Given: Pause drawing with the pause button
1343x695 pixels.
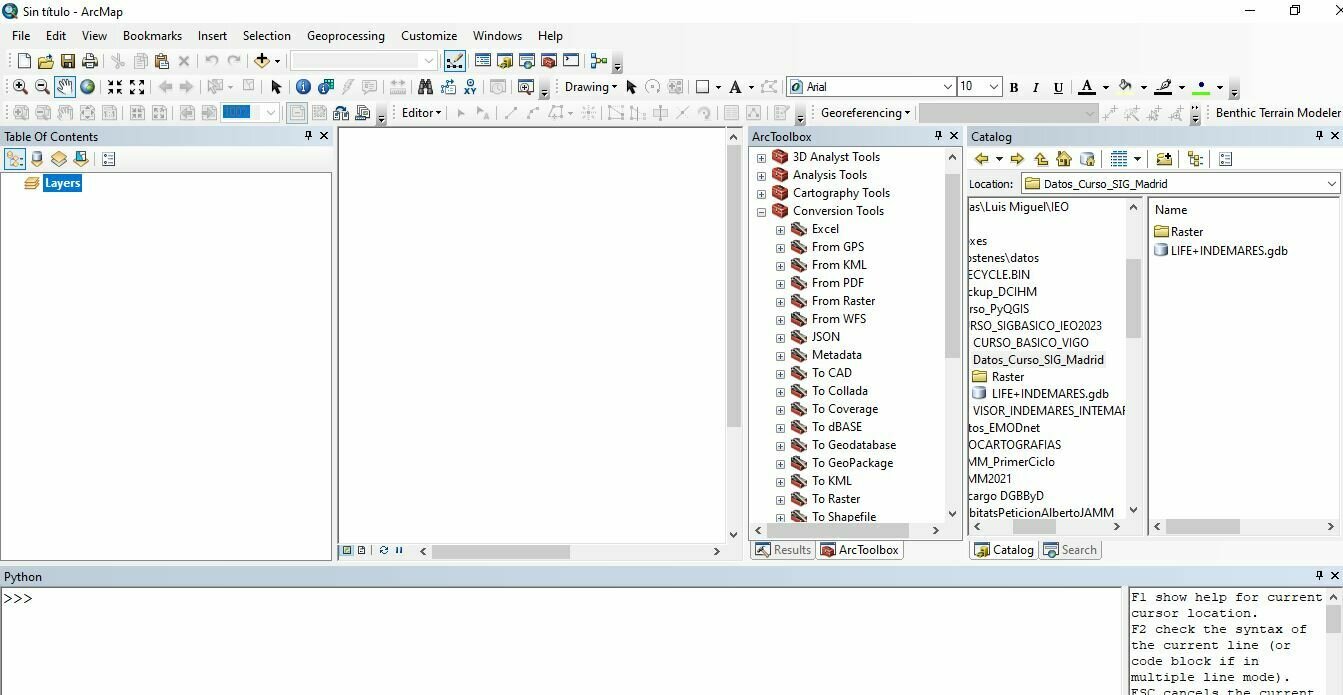Looking at the screenshot, I should click(x=399, y=550).
